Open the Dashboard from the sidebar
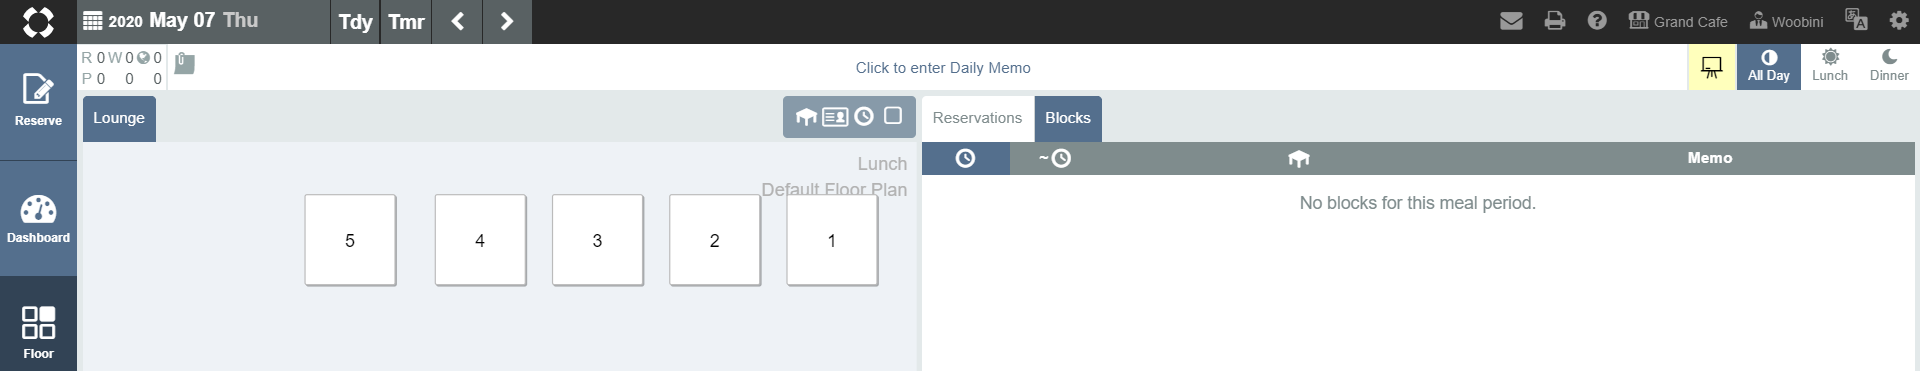 38,219
